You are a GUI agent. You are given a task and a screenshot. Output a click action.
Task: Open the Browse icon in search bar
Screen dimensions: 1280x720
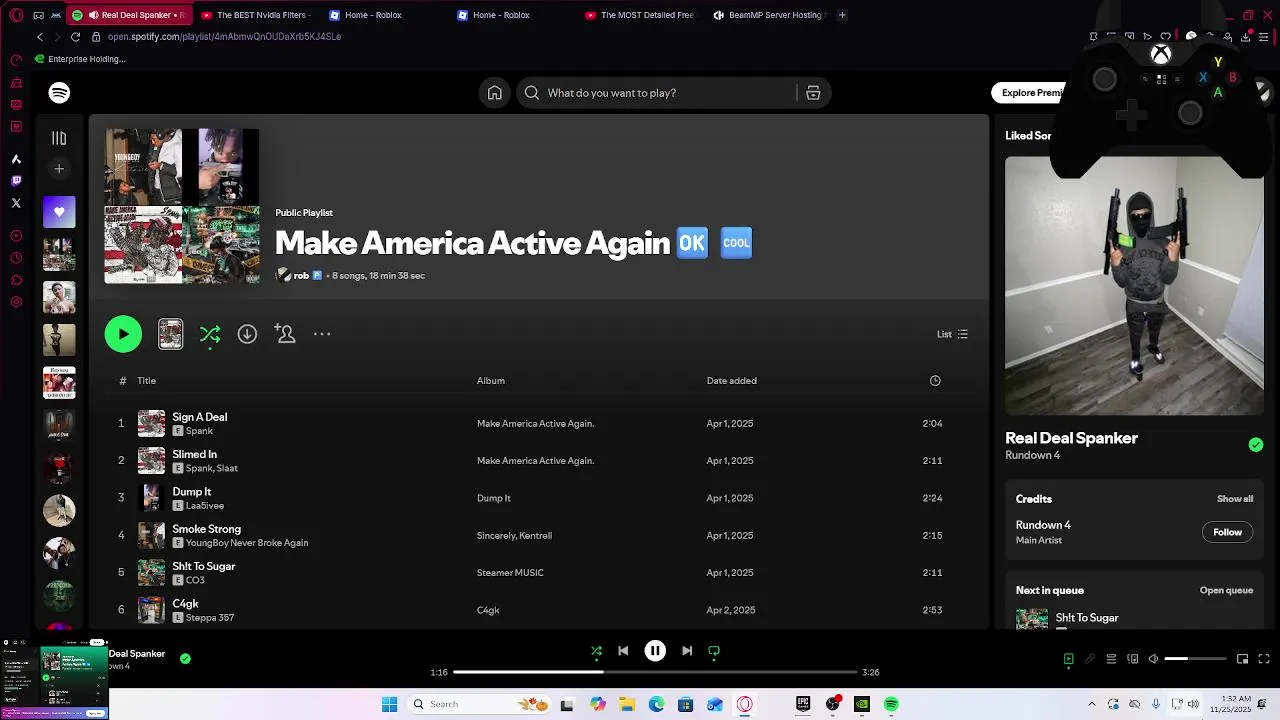[x=813, y=93]
